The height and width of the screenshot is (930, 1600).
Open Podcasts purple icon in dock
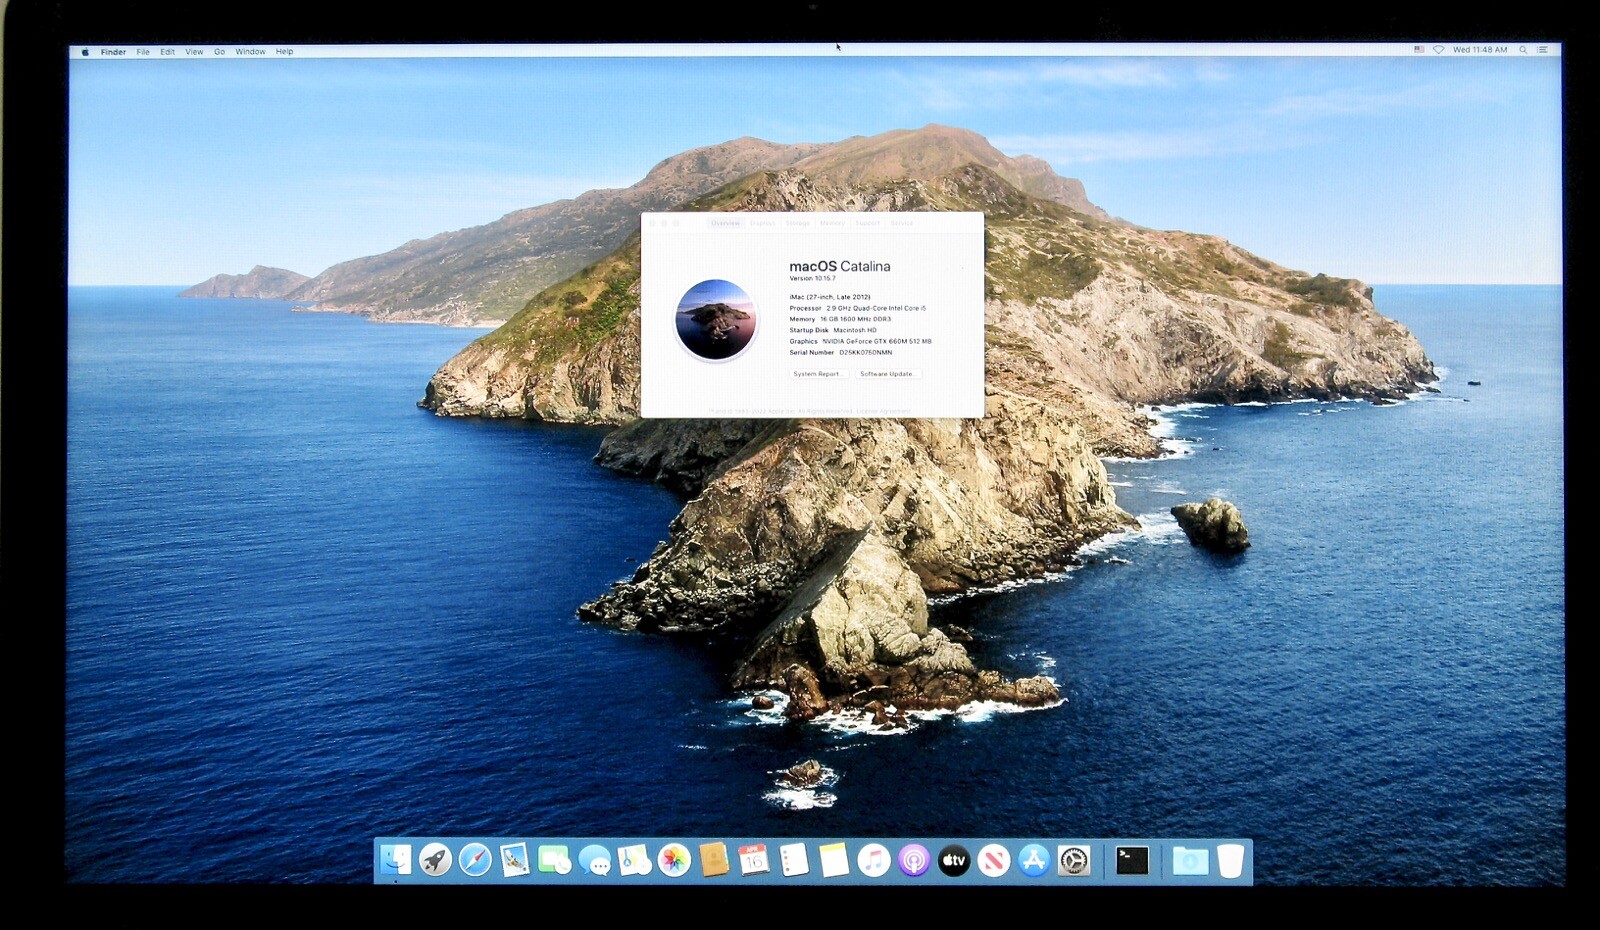(x=914, y=859)
